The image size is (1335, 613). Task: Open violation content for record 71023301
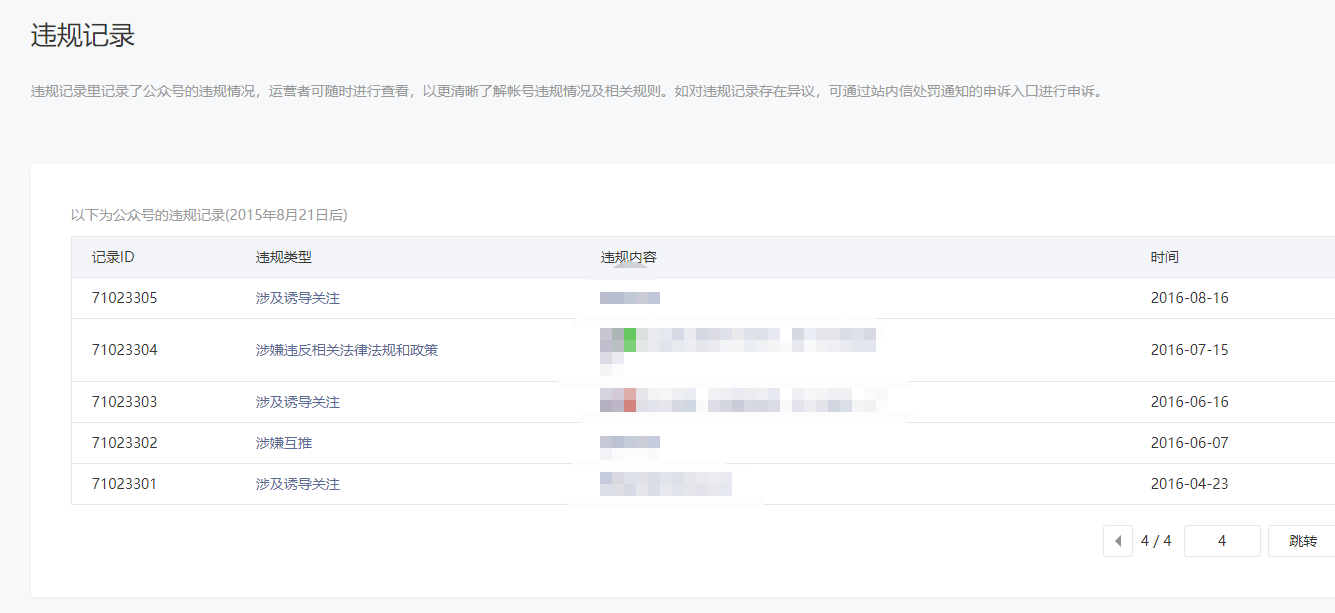[x=665, y=484]
